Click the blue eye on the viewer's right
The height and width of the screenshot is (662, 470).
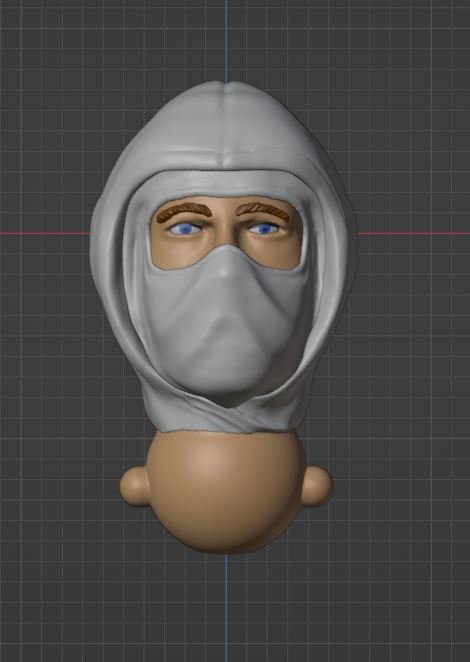point(264,229)
